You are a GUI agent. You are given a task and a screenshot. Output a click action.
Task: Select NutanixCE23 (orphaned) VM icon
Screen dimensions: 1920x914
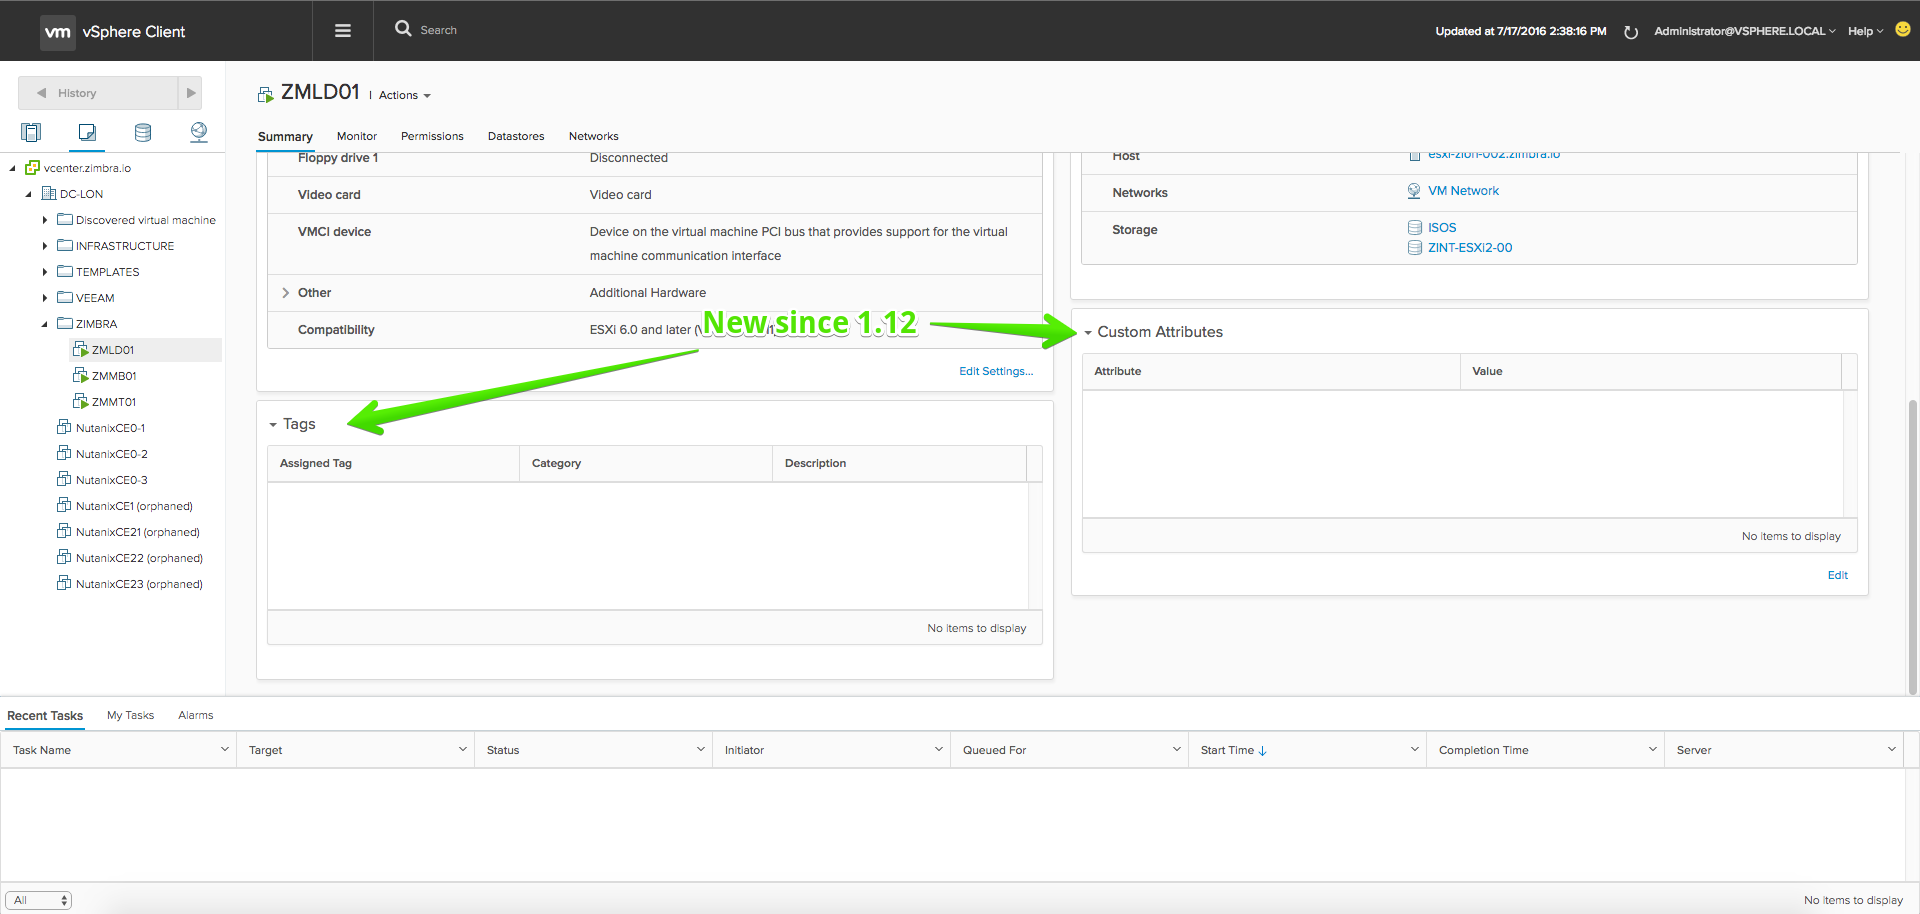pyautogui.click(x=65, y=583)
